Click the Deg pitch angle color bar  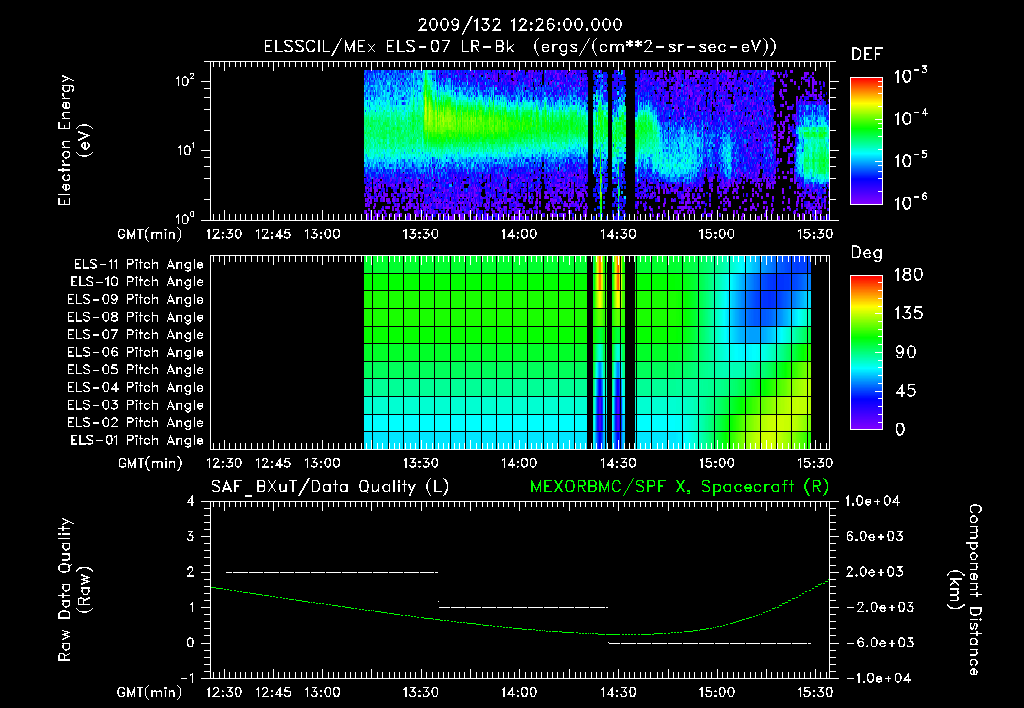866,353
